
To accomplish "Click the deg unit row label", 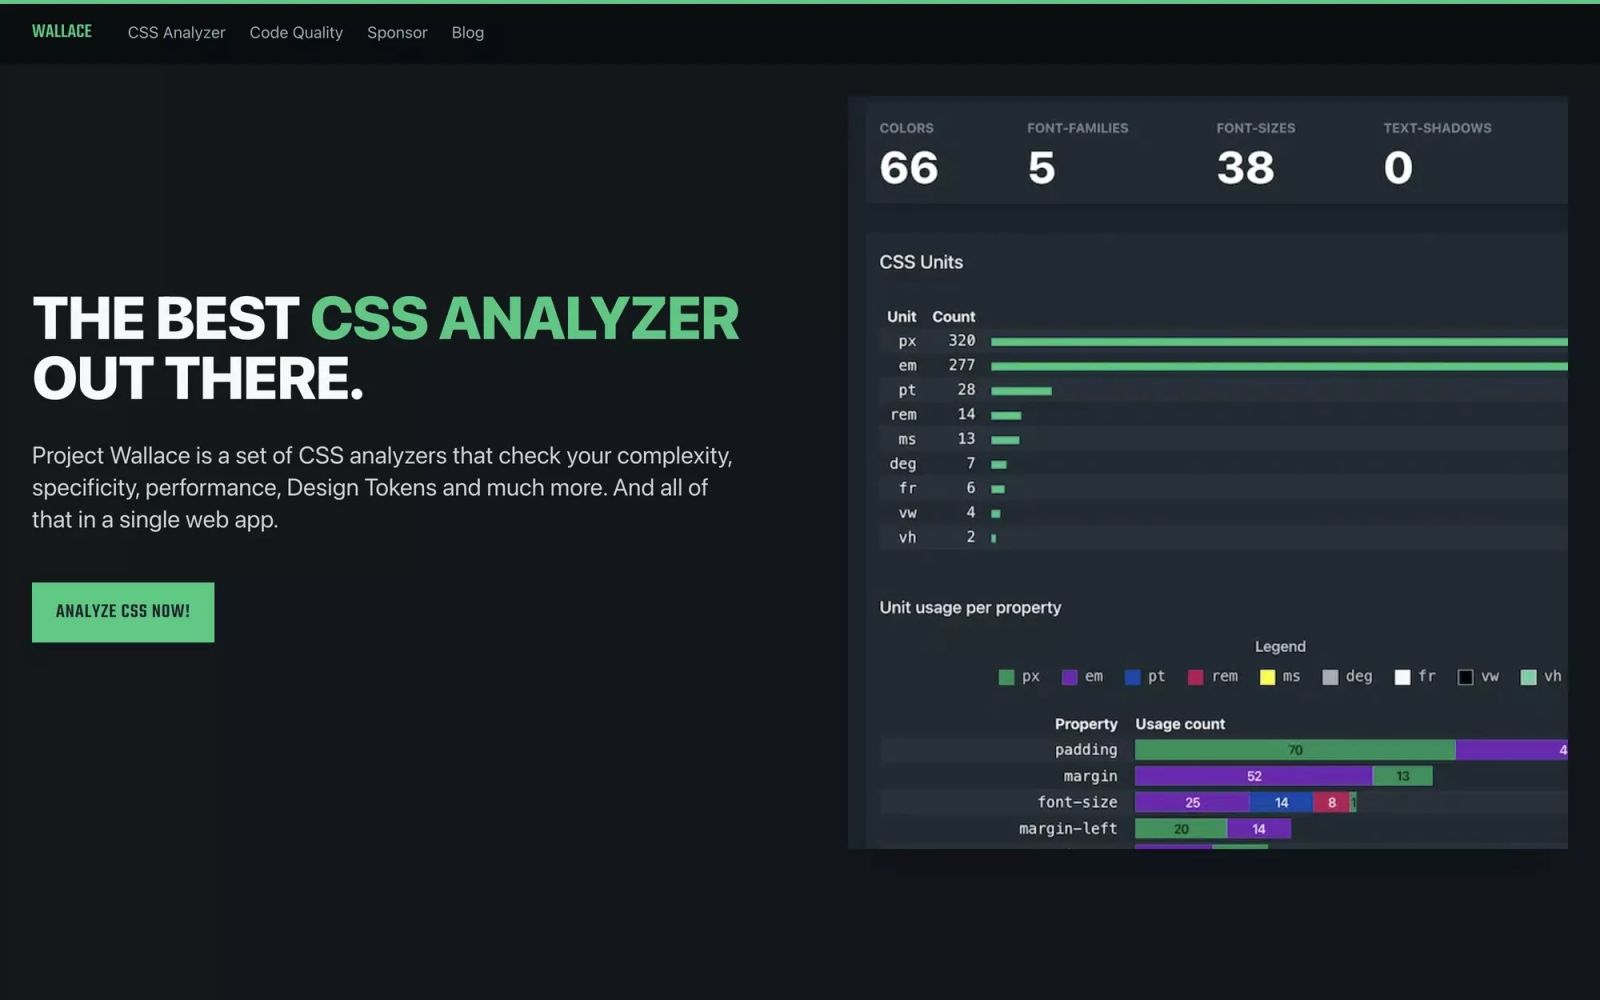I will (903, 464).
